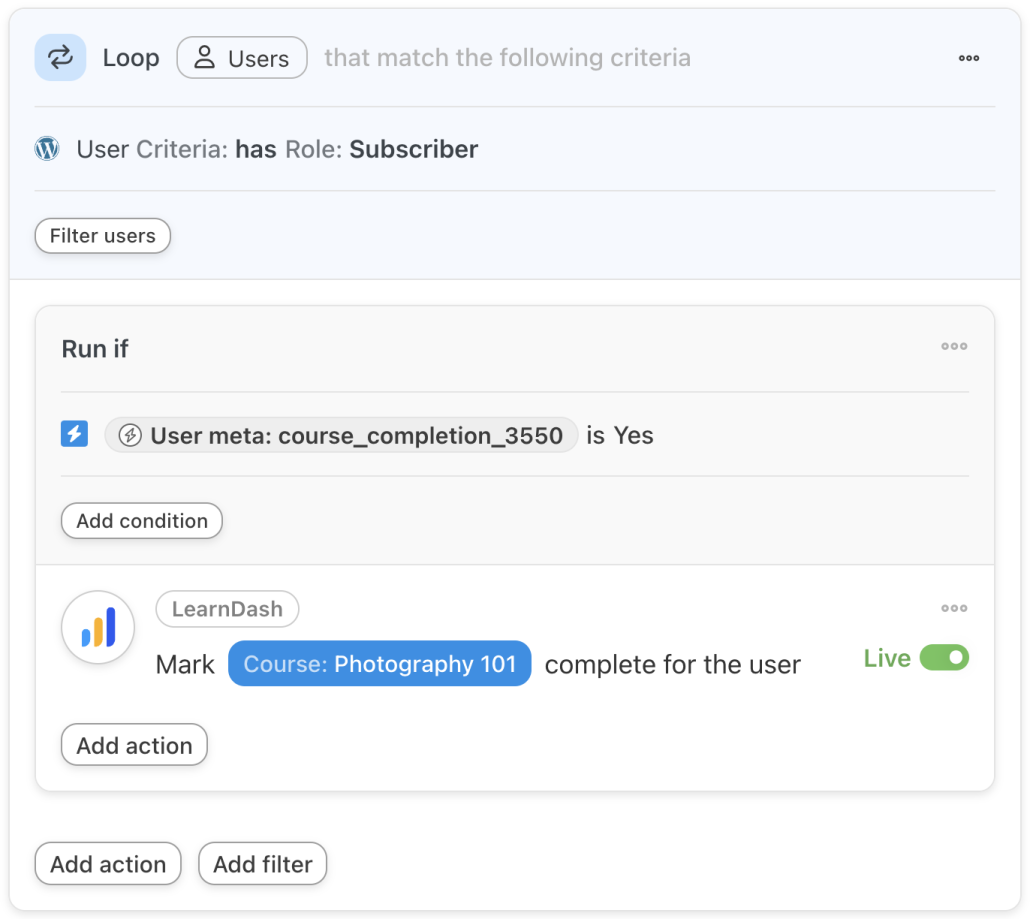This screenshot has height=919, width=1030.
Task: Select the WordPress logo next to User Criteria
Action: click(46, 148)
